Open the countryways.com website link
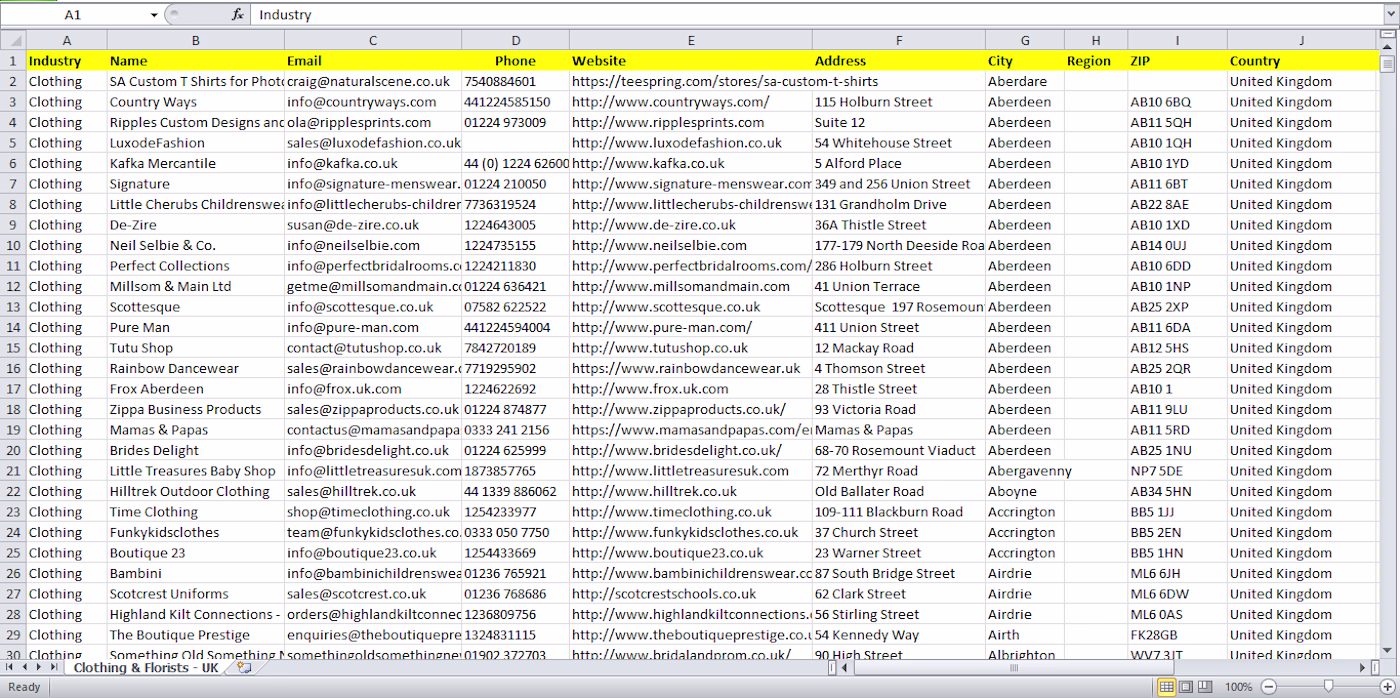This screenshot has height=698, width=1400. pos(671,102)
